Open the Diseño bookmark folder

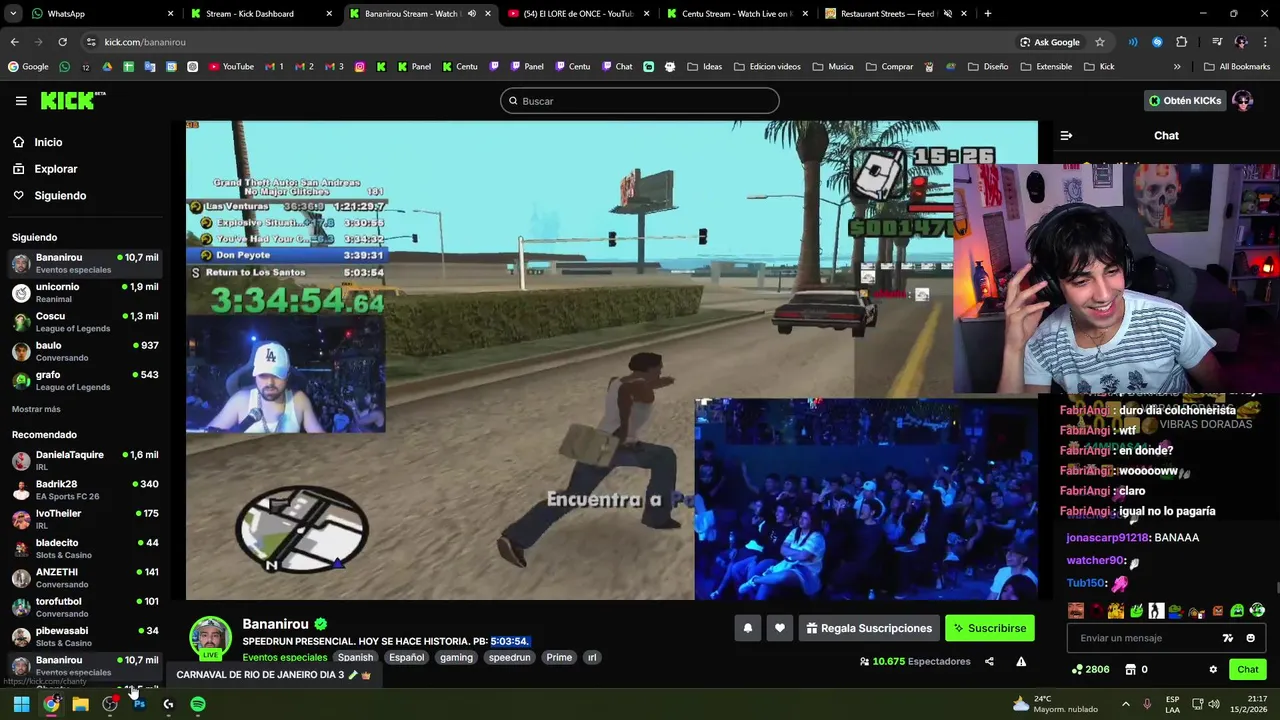[x=988, y=67]
